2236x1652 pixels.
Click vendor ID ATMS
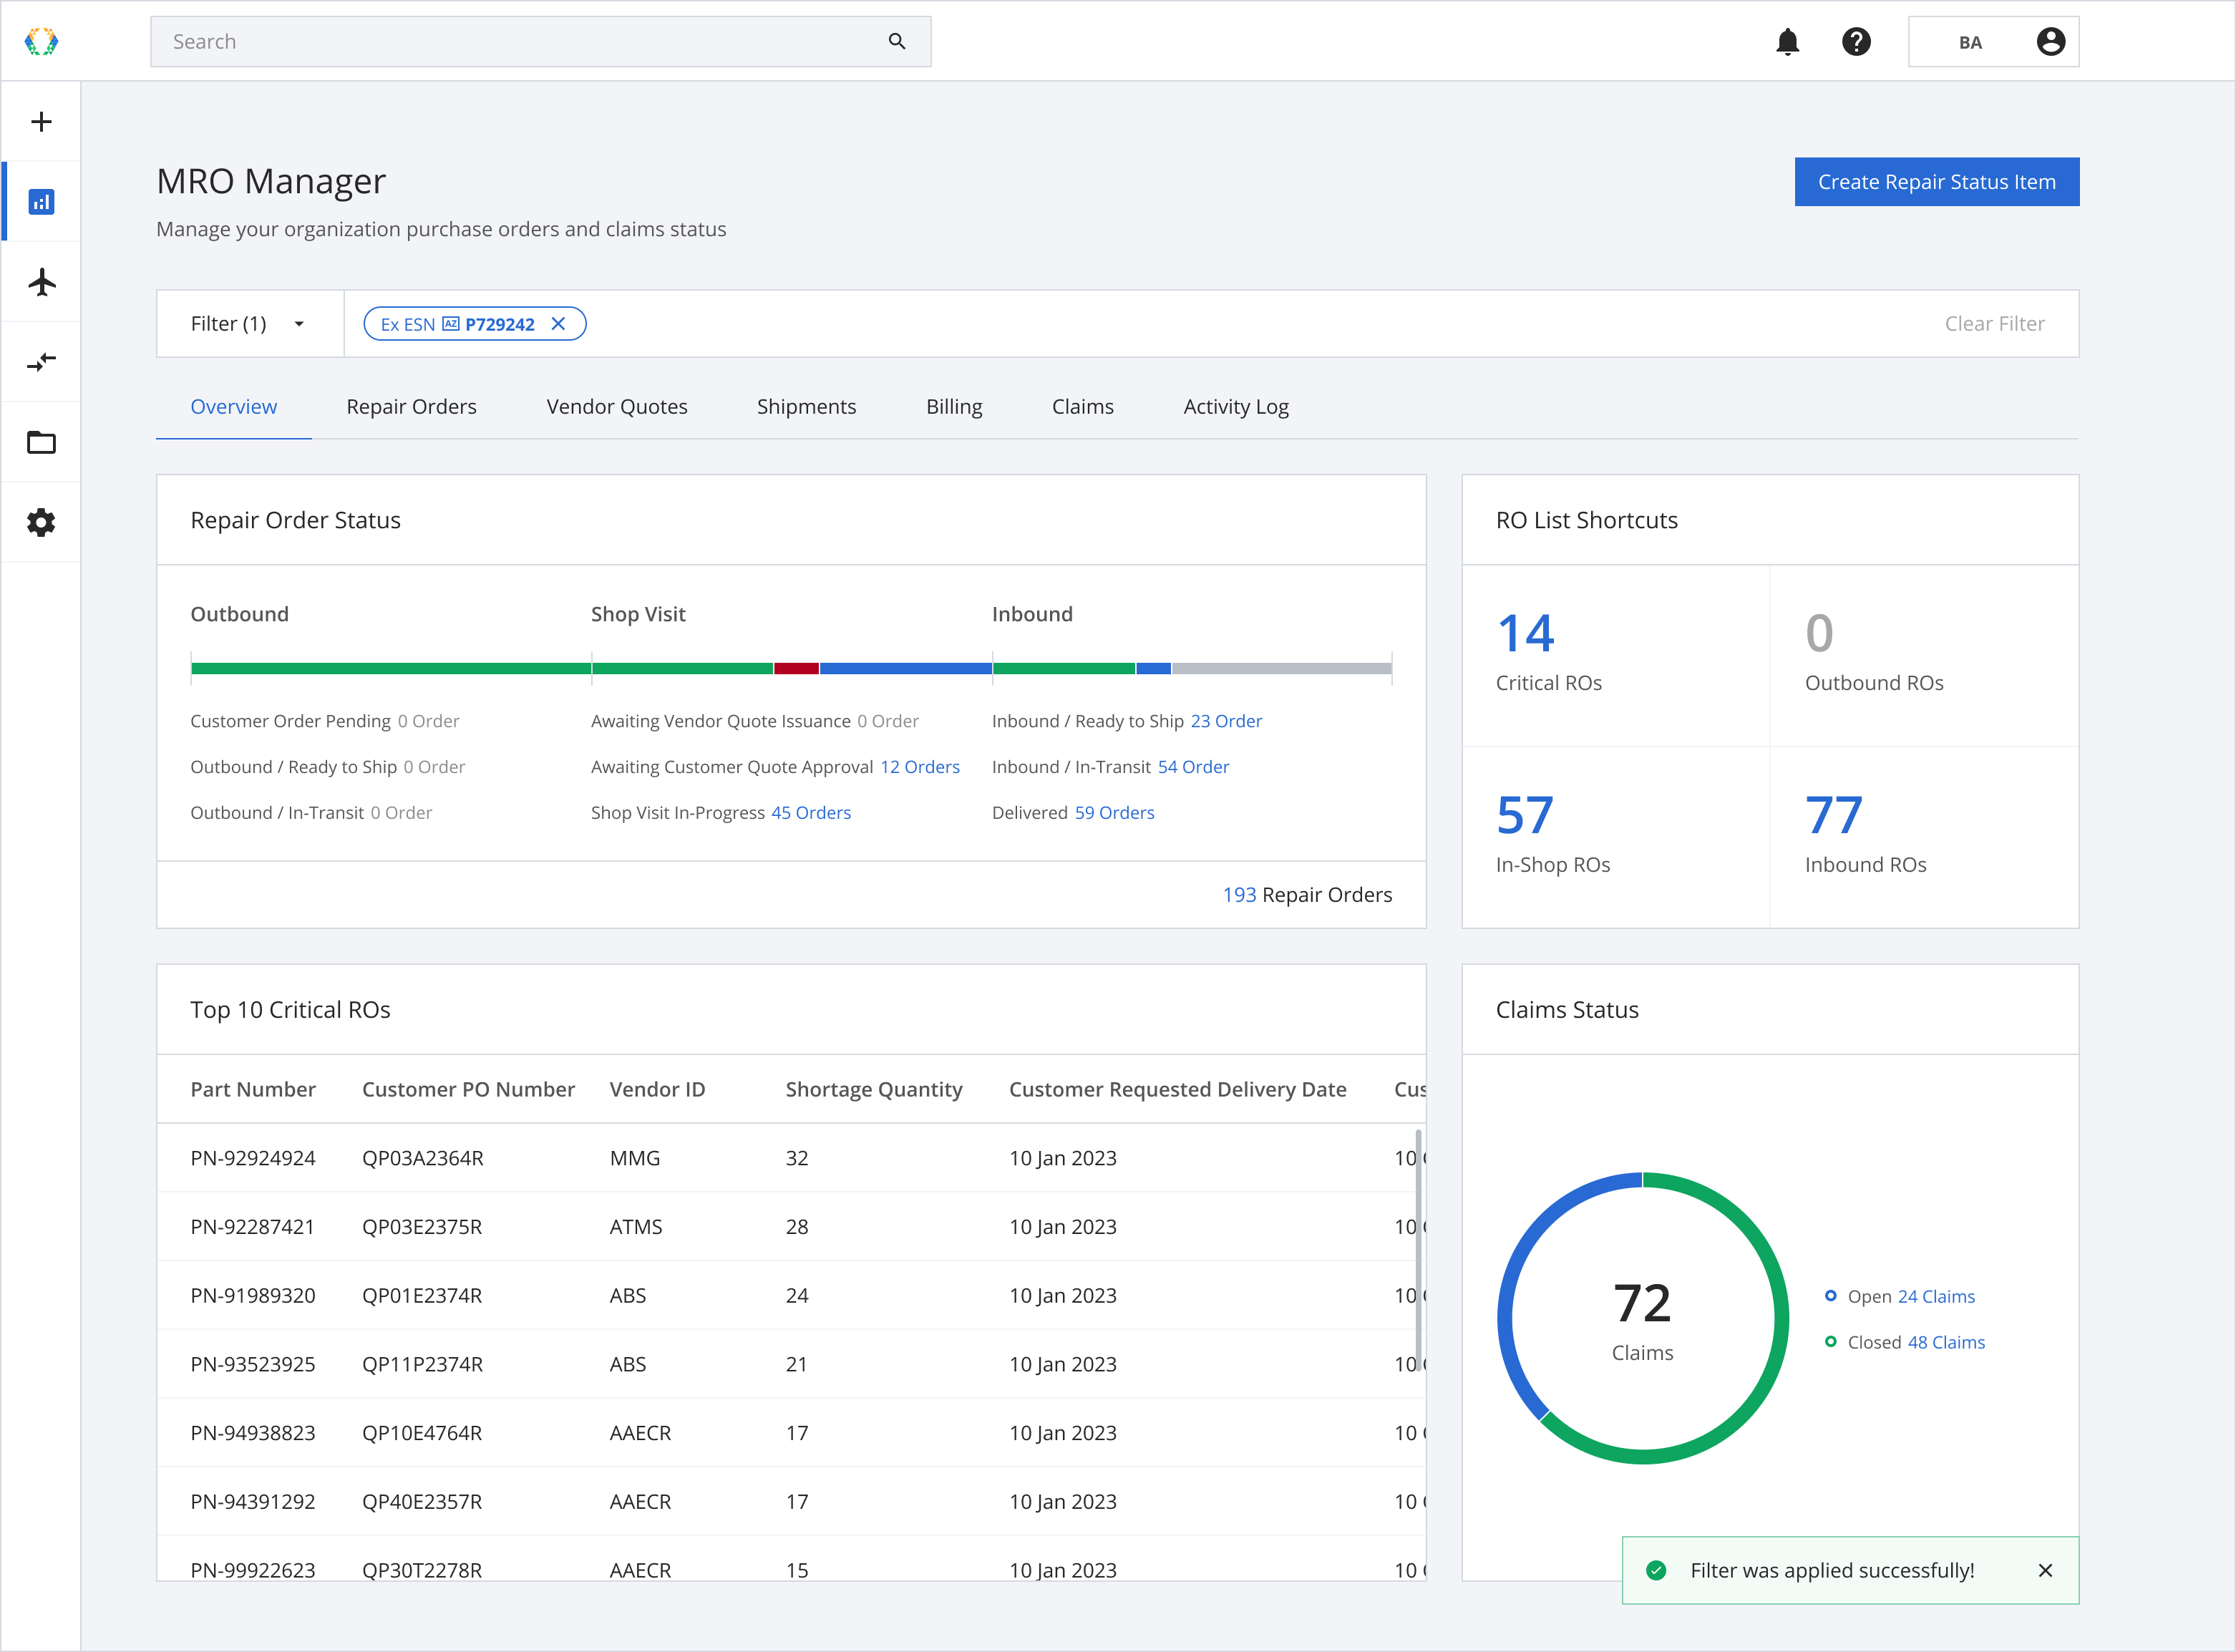pos(636,1227)
